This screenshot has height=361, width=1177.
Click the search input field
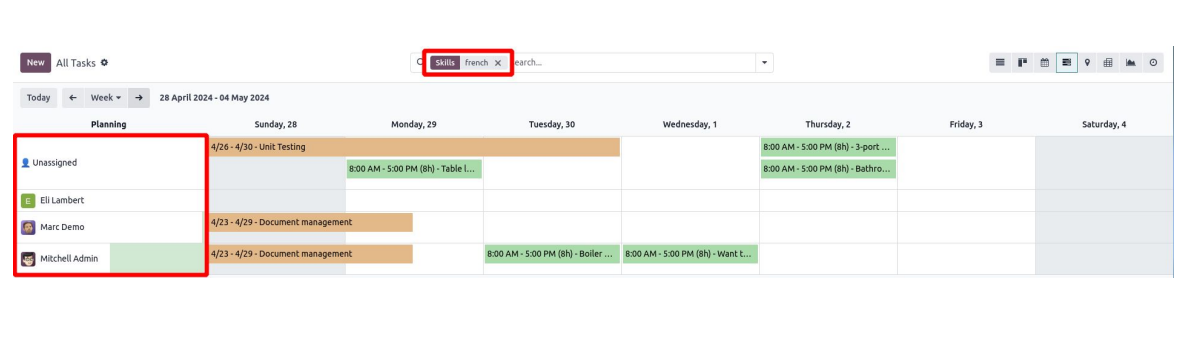point(632,63)
